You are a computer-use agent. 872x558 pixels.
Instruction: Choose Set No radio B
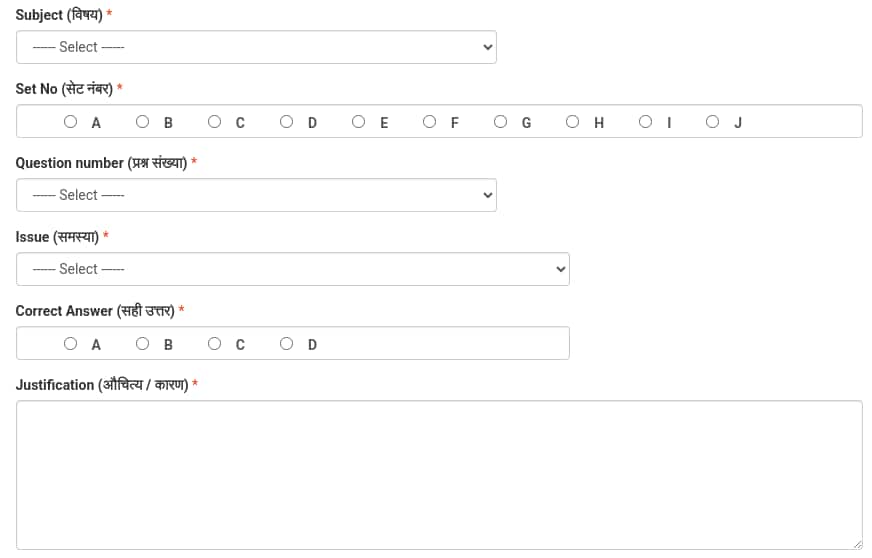(142, 122)
